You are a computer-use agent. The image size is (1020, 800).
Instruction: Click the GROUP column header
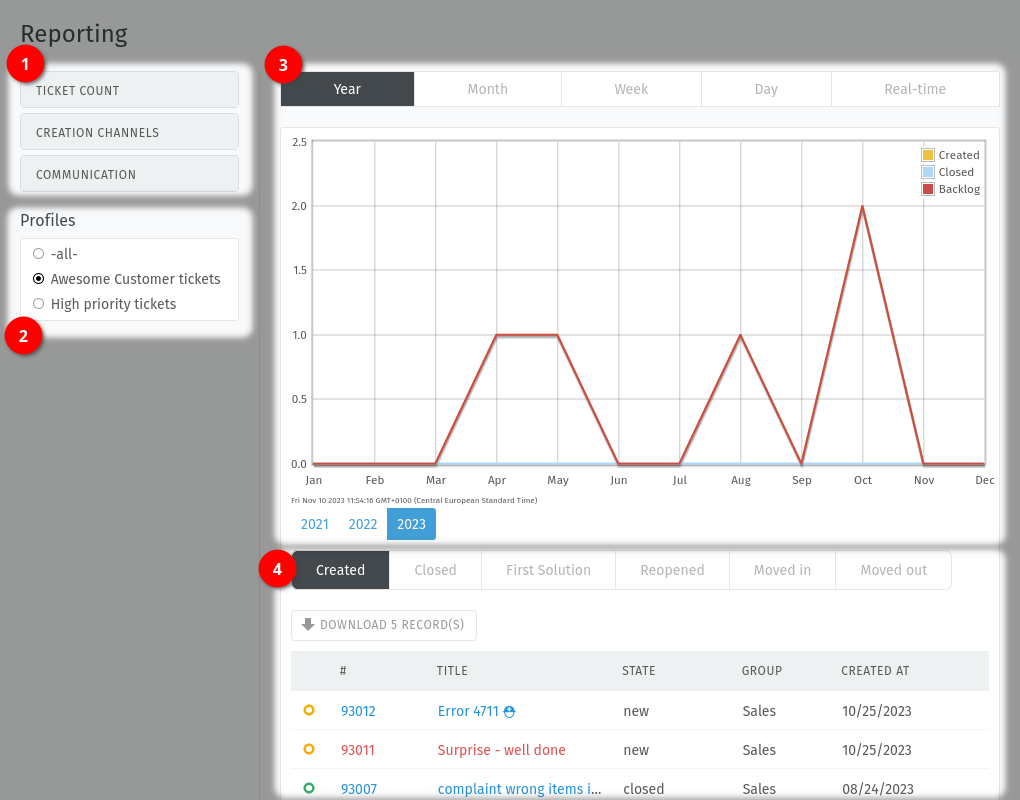(762, 671)
